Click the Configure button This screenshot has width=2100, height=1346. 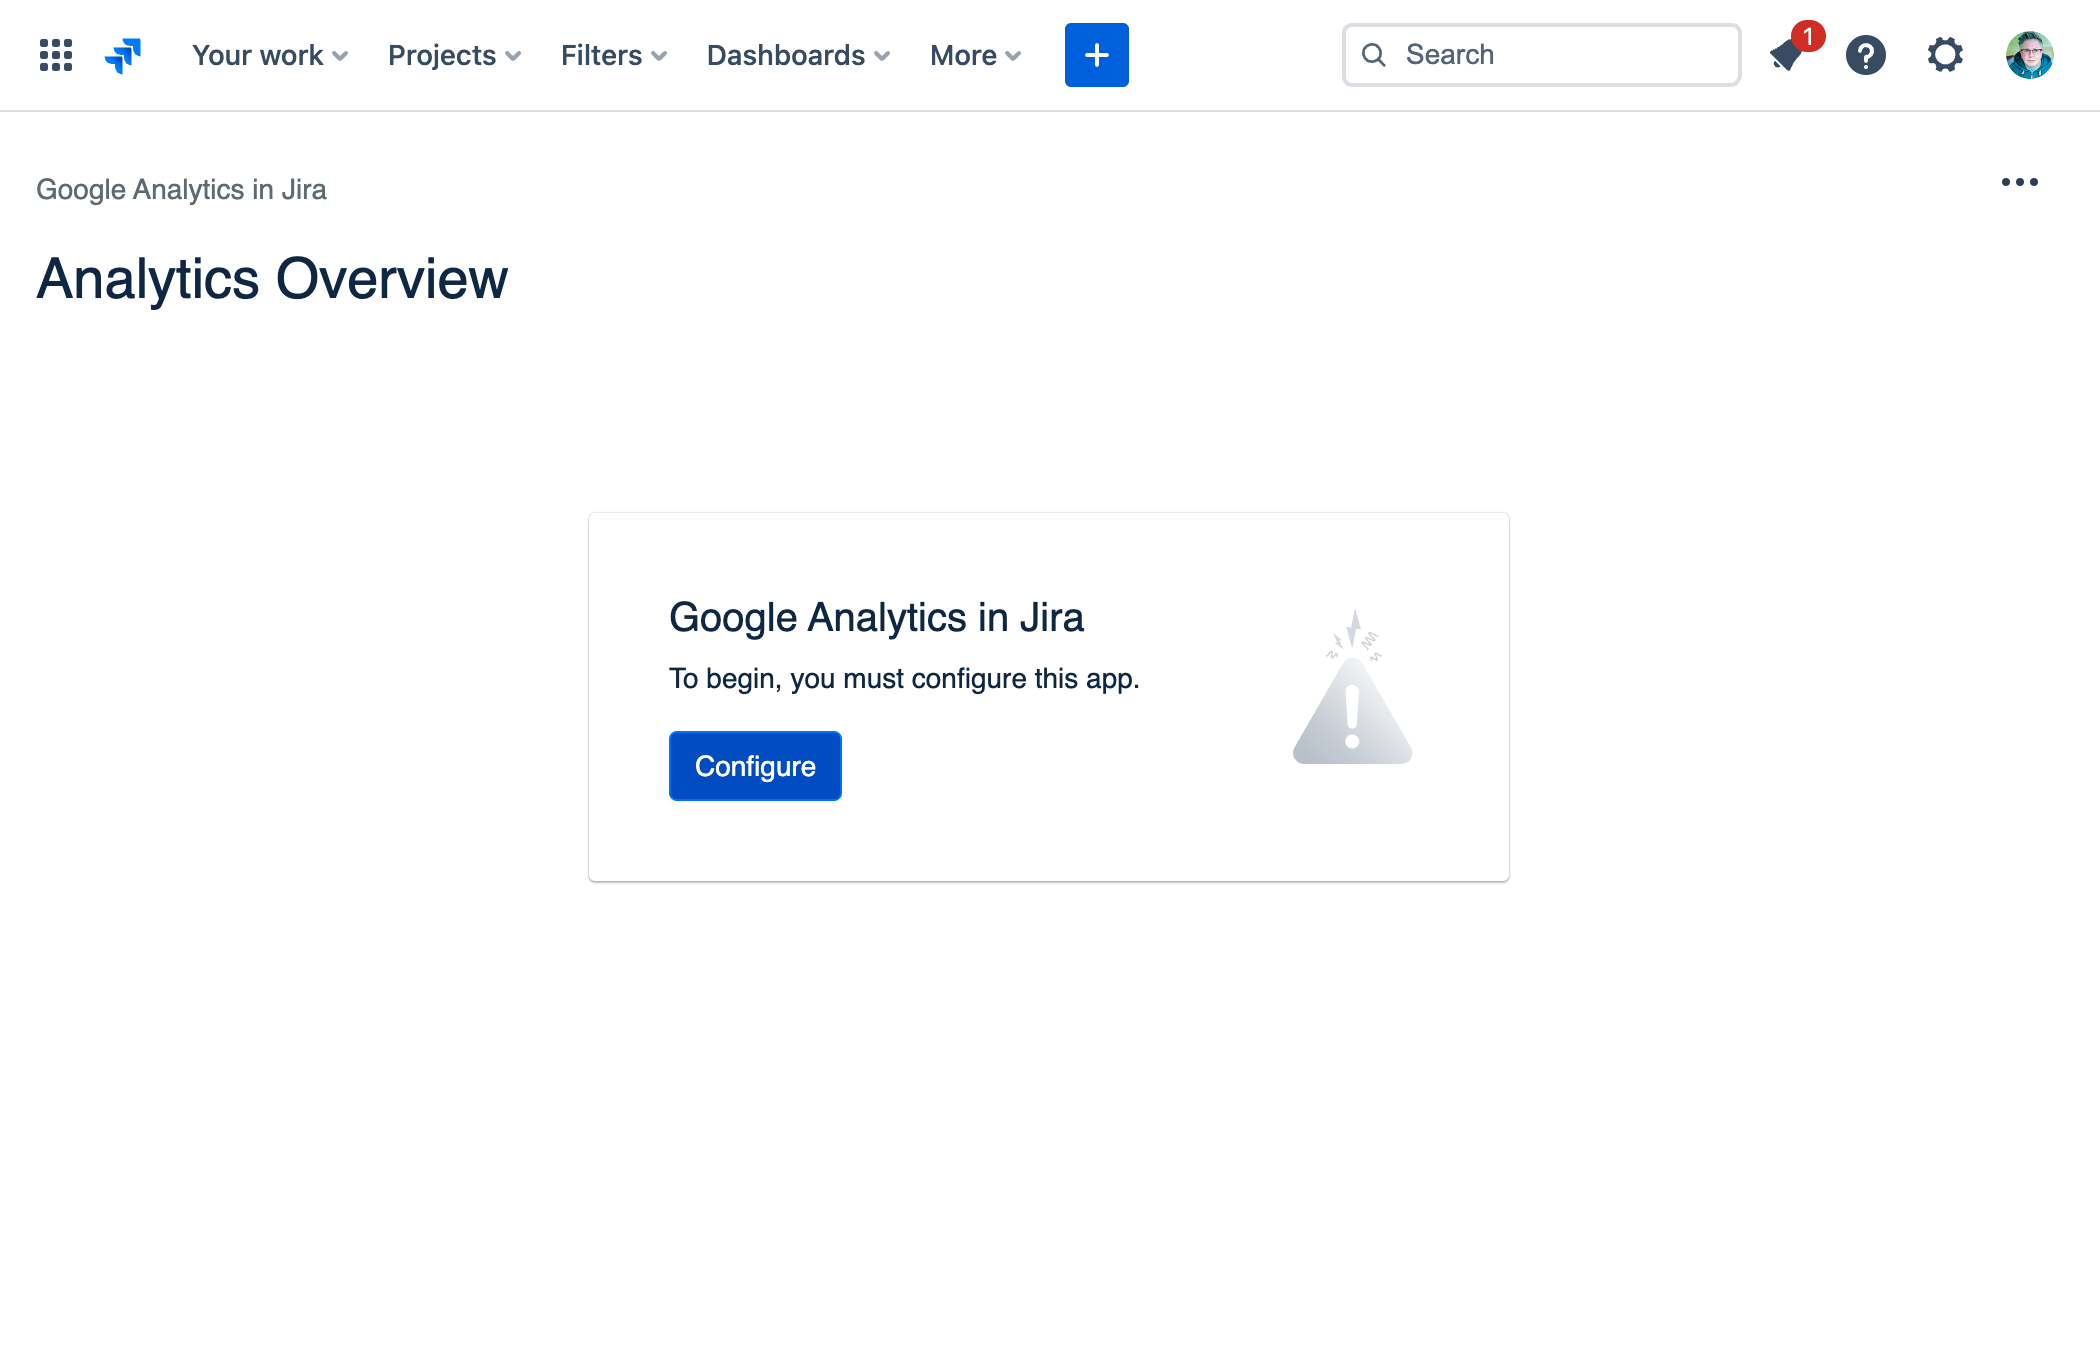(x=755, y=766)
